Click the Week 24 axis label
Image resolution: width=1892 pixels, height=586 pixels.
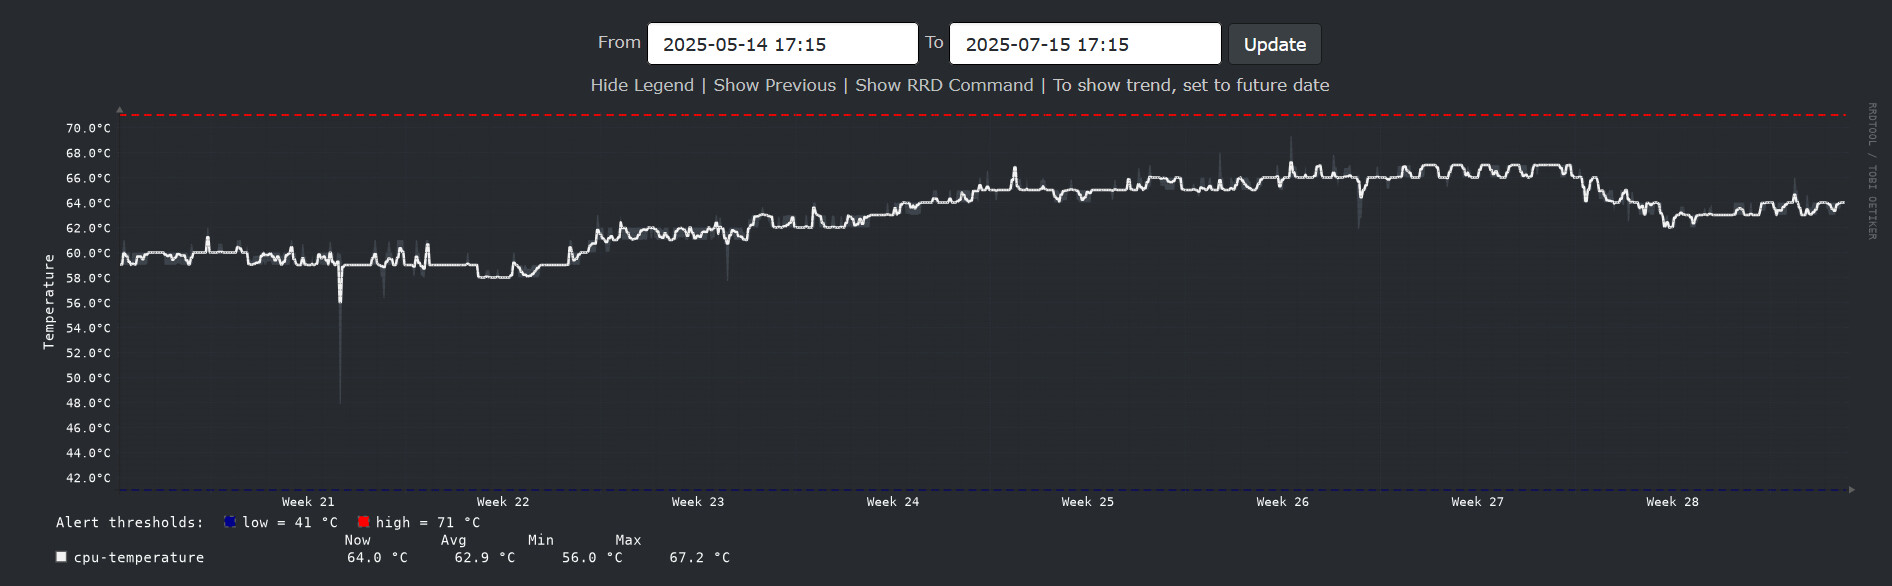click(x=893, y=502)
